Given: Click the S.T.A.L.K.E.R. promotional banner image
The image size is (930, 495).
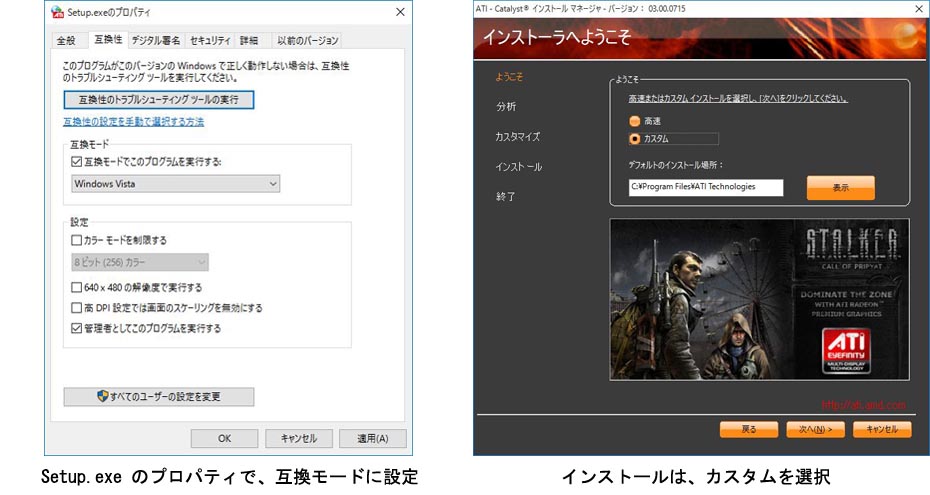Looking at the screenshot, I should (x=759, y=299).
